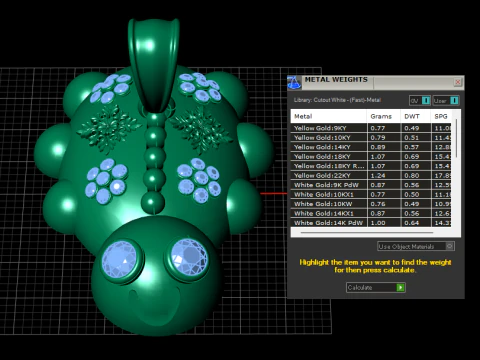Click the 1.24 grams value for 22KY
This screenshot has width=480, height=360.
pos(378,175)
